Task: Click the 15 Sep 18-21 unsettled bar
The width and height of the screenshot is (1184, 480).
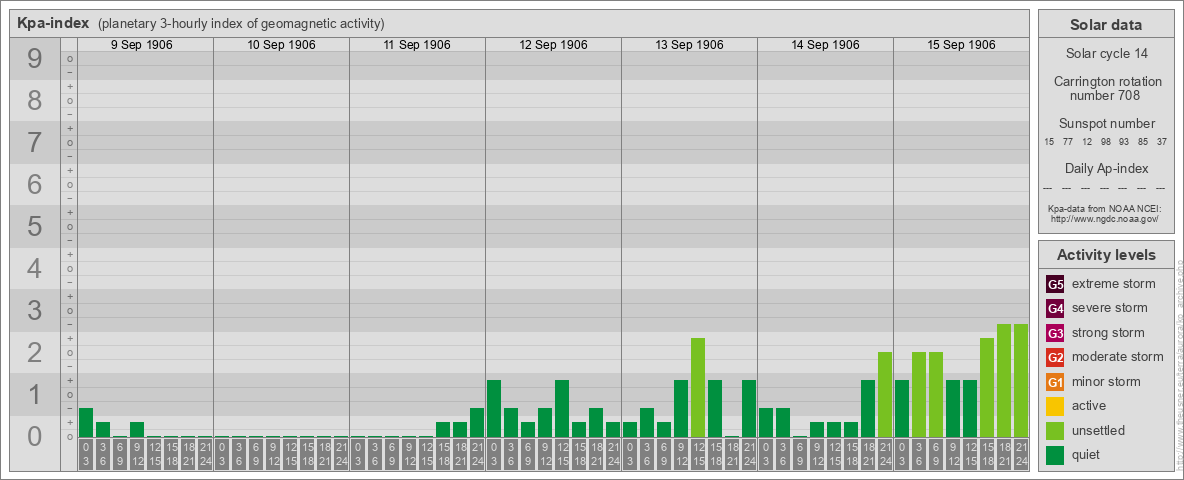Action: (x=1004, y=381)
